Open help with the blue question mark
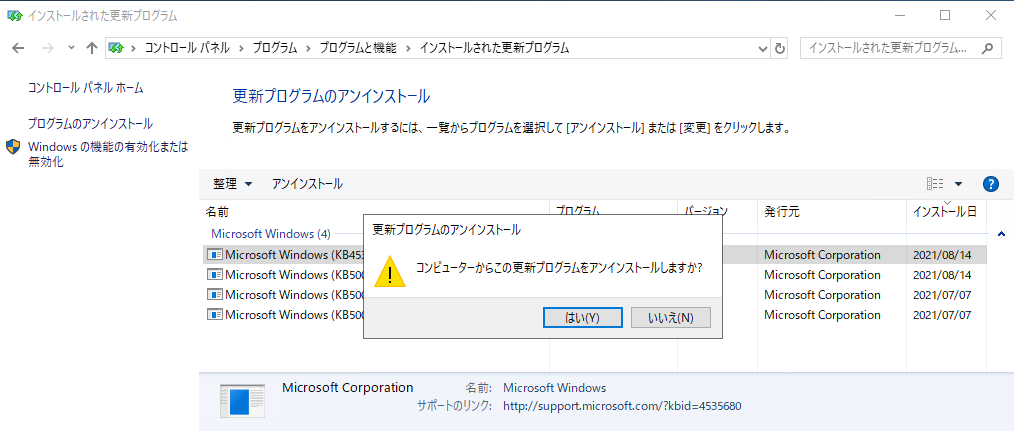The image size is (1014, 431). tap(990, 184)
